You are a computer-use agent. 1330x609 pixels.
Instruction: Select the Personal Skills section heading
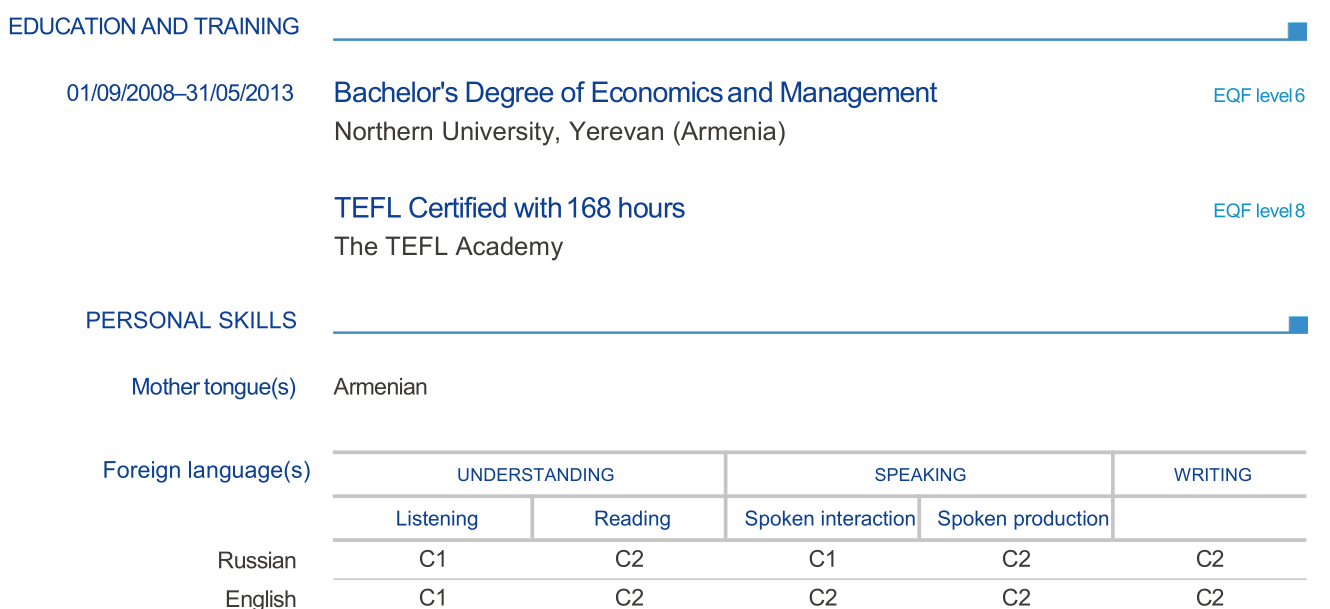(191, 321)
